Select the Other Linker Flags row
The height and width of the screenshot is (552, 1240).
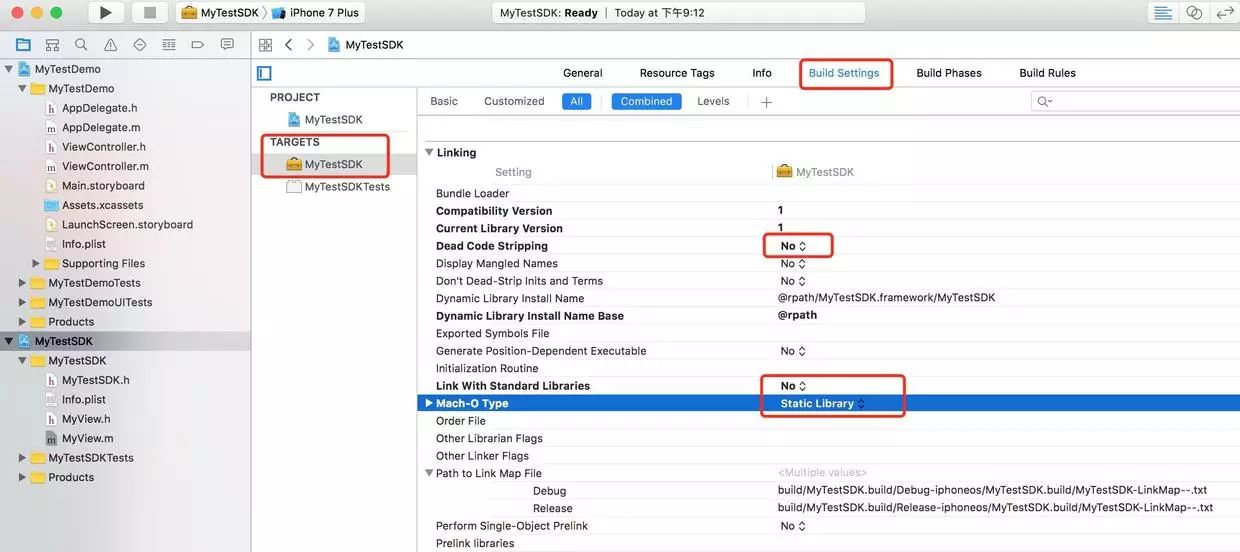point(828,456)
